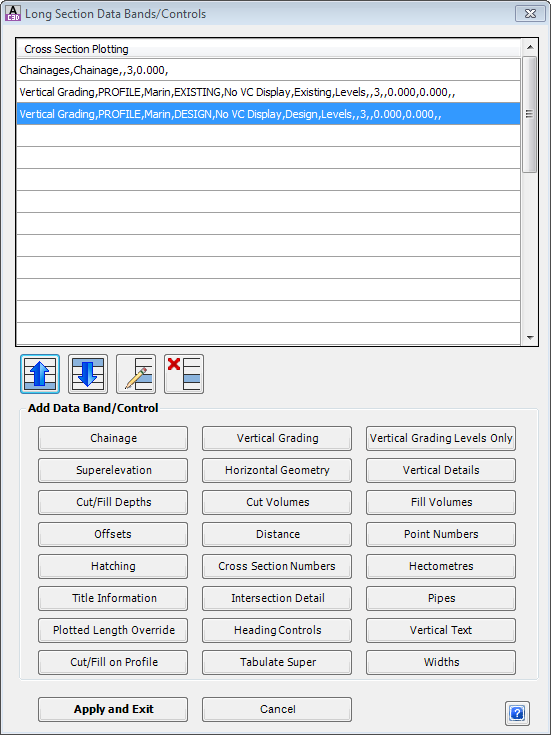
Task: Add Hatching control
Action: click(x=113, y=566)
